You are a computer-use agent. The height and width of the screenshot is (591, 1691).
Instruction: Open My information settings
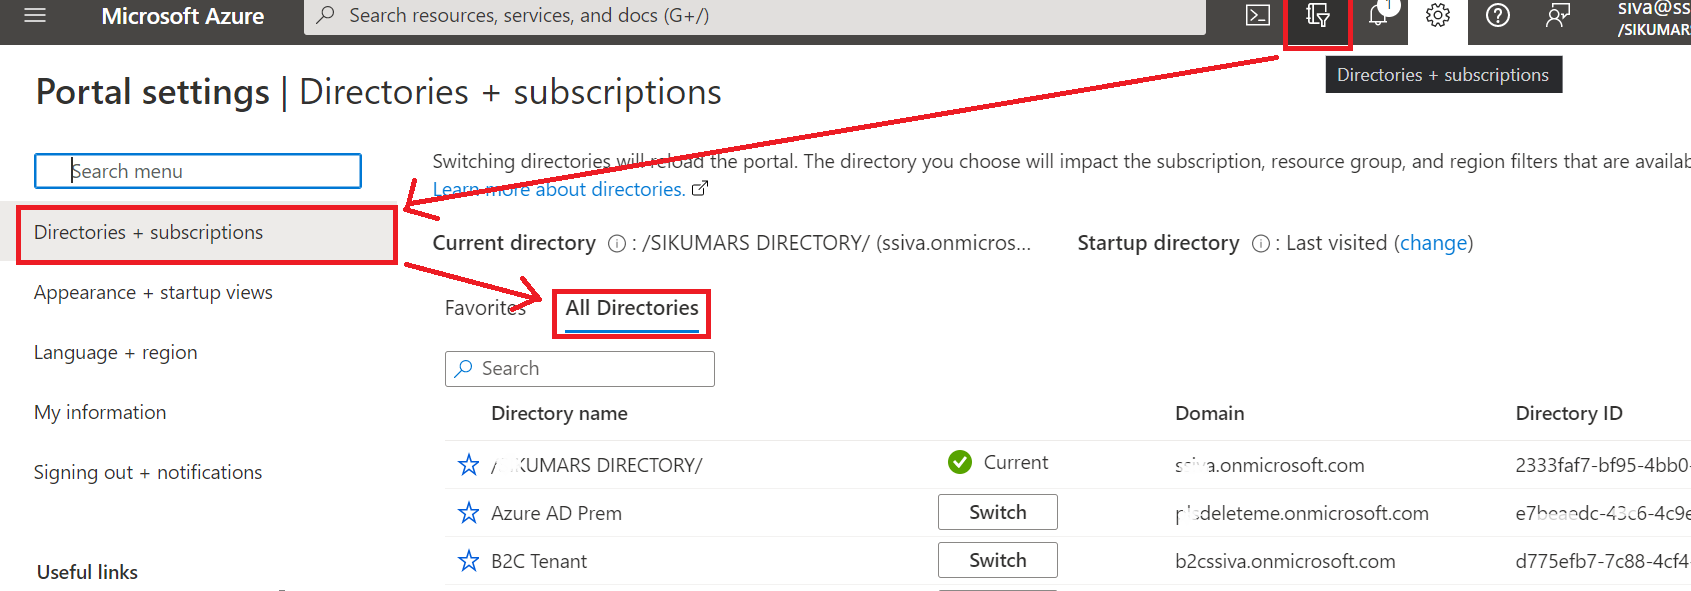pos(100,413)
